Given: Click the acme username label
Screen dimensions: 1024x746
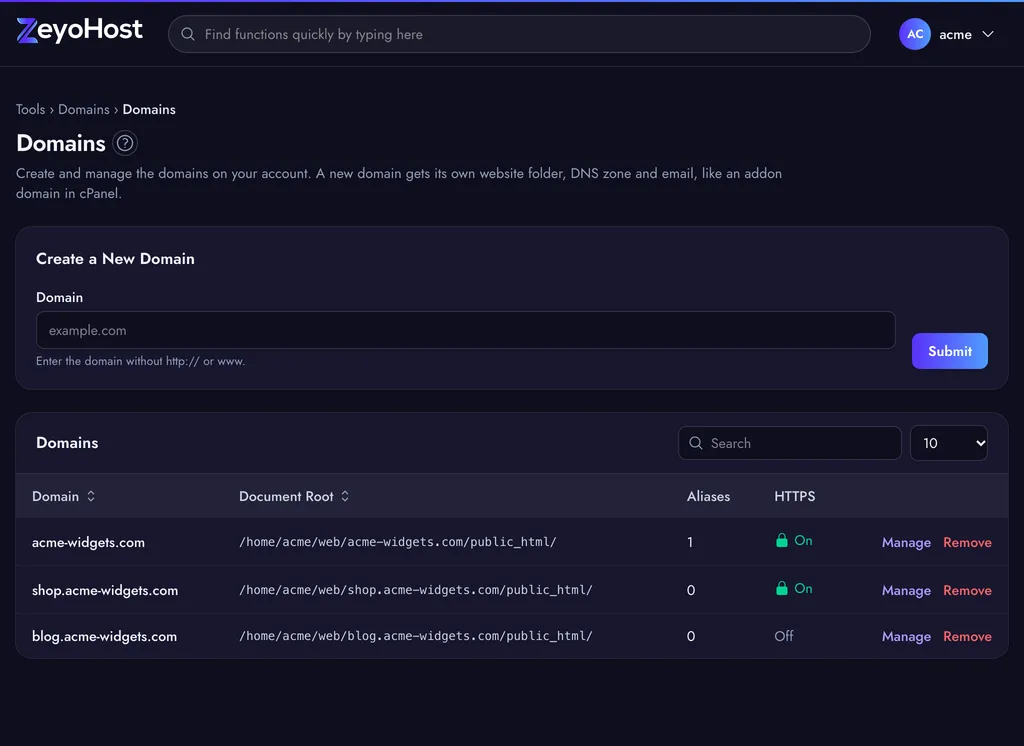Looking at the screenshot, I should [955, 35].
